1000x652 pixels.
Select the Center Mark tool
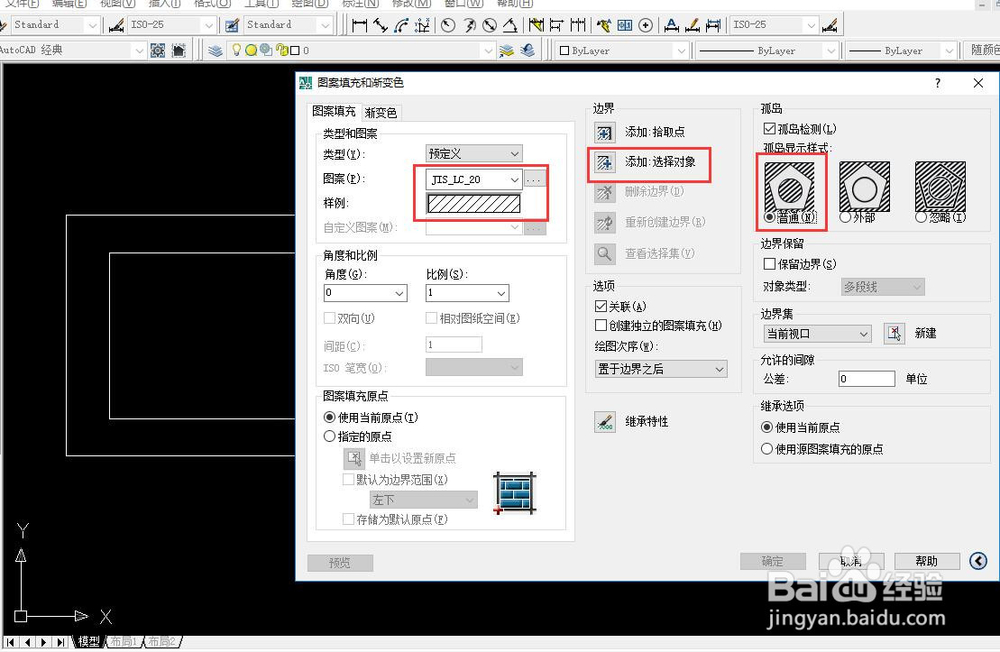tap(646, 26)
